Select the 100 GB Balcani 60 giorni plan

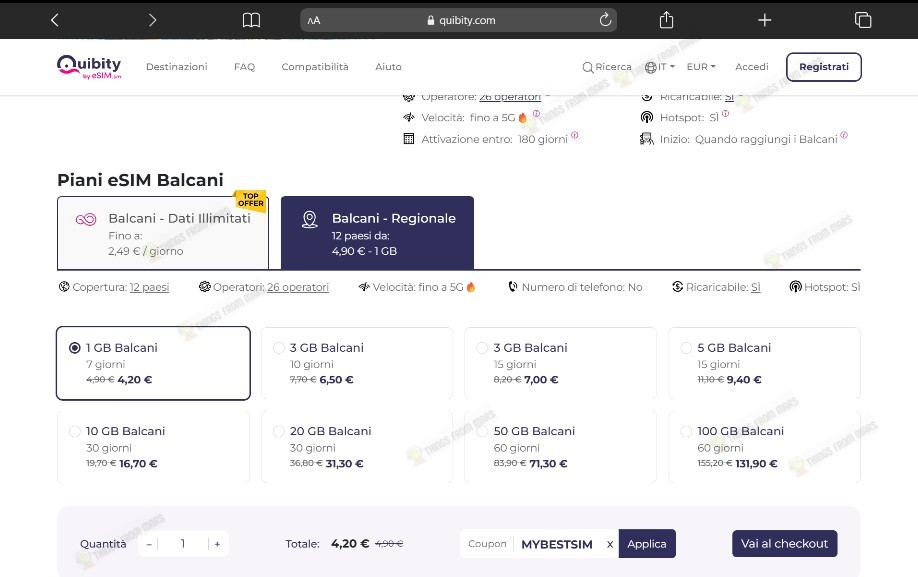(x=764, y=447)
